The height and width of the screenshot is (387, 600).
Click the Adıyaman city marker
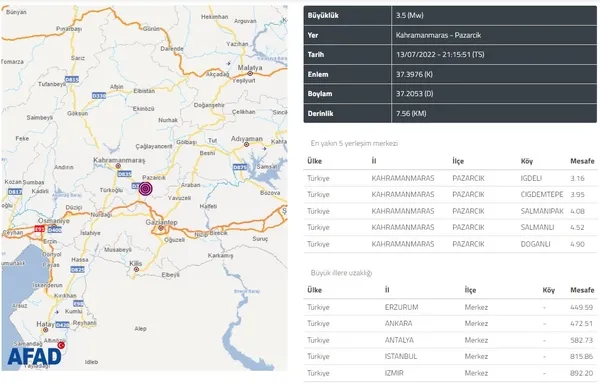[247, 145]
